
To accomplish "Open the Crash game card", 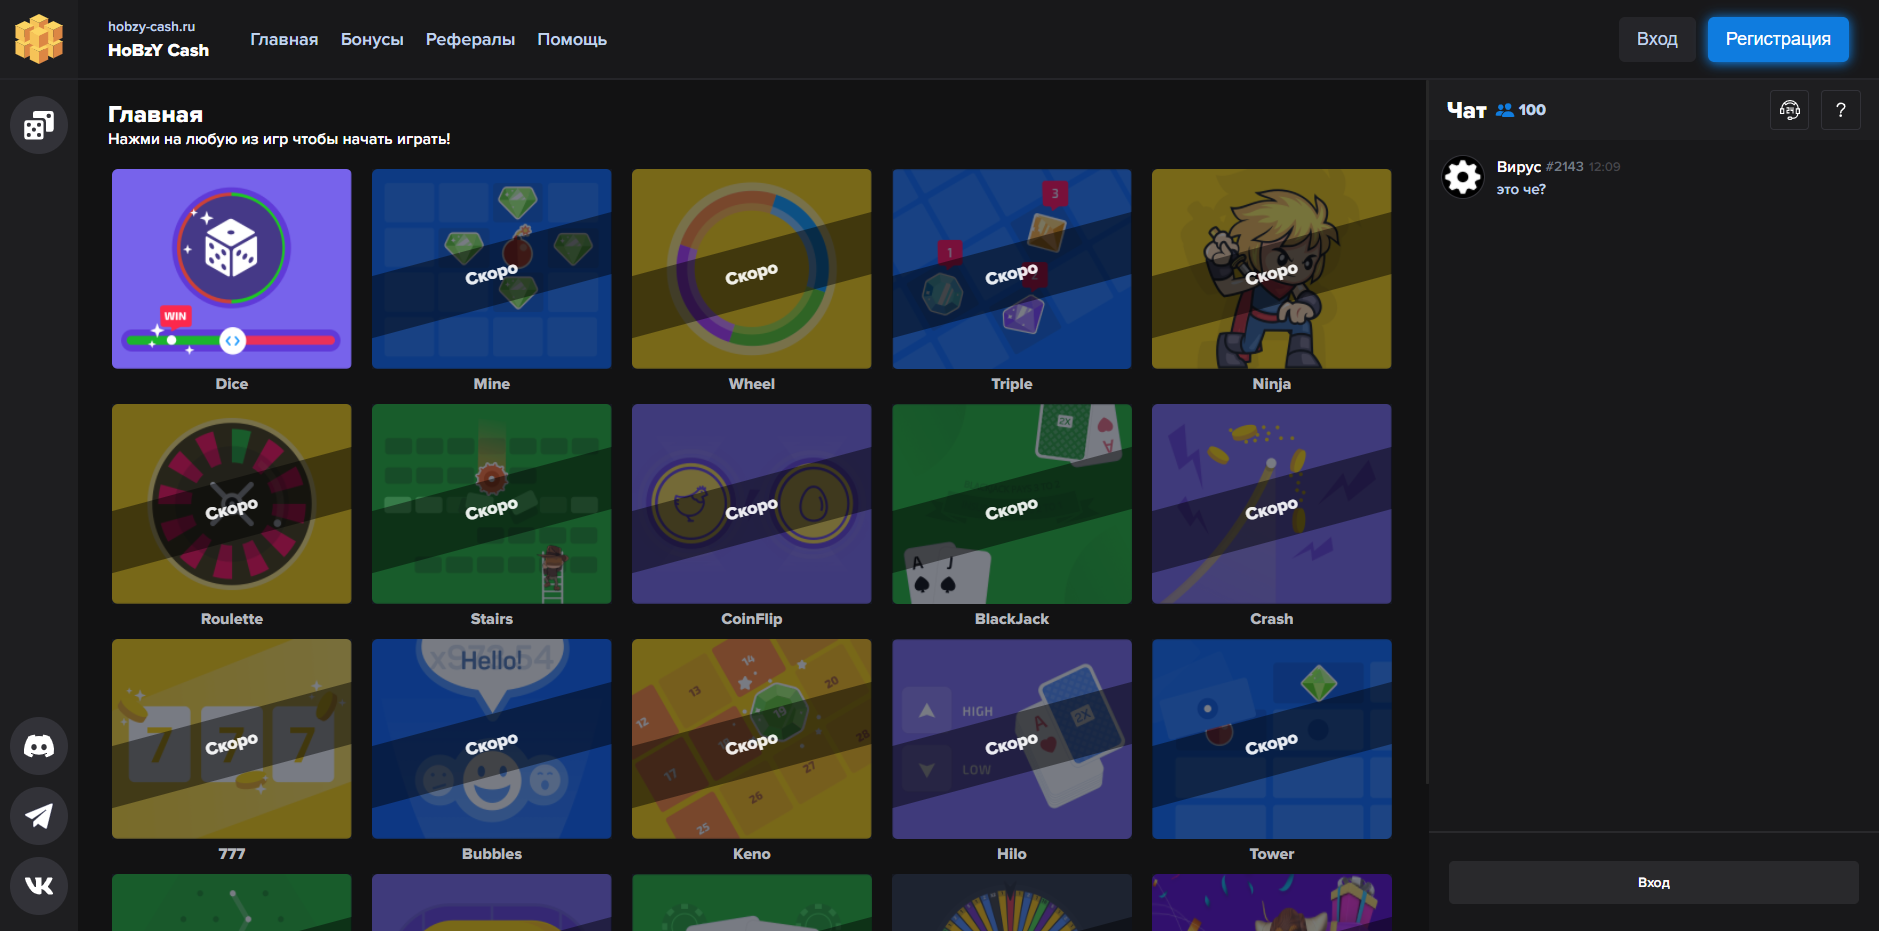I will 1272,504.
